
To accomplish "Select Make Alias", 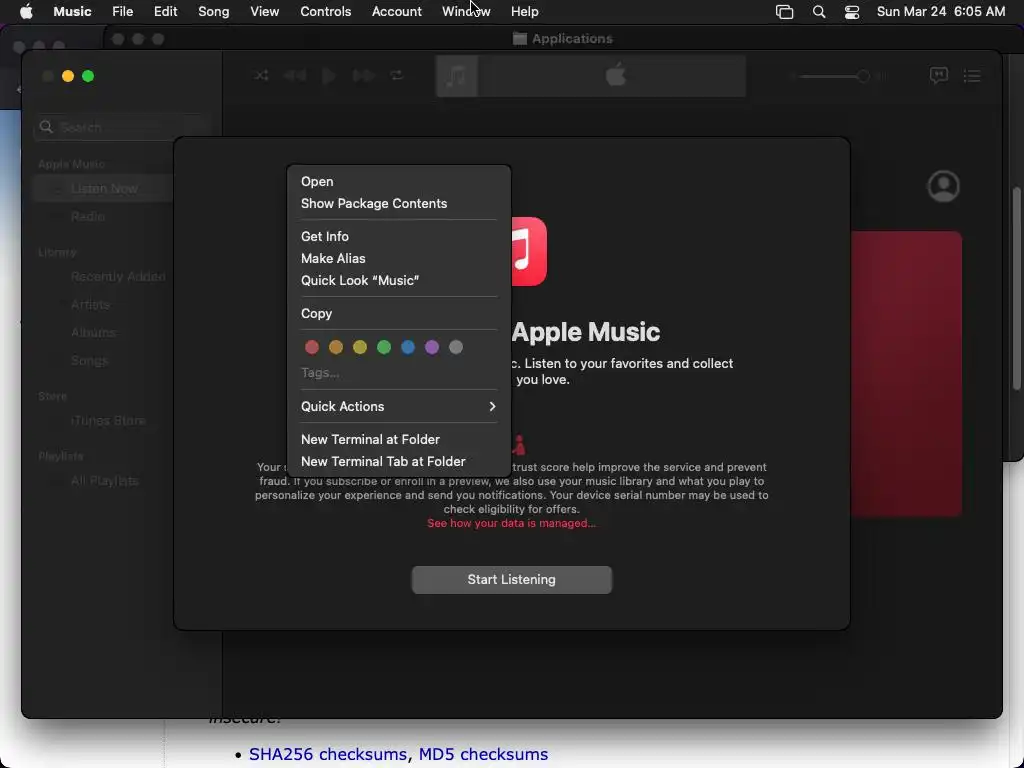I will click(398, 259).
